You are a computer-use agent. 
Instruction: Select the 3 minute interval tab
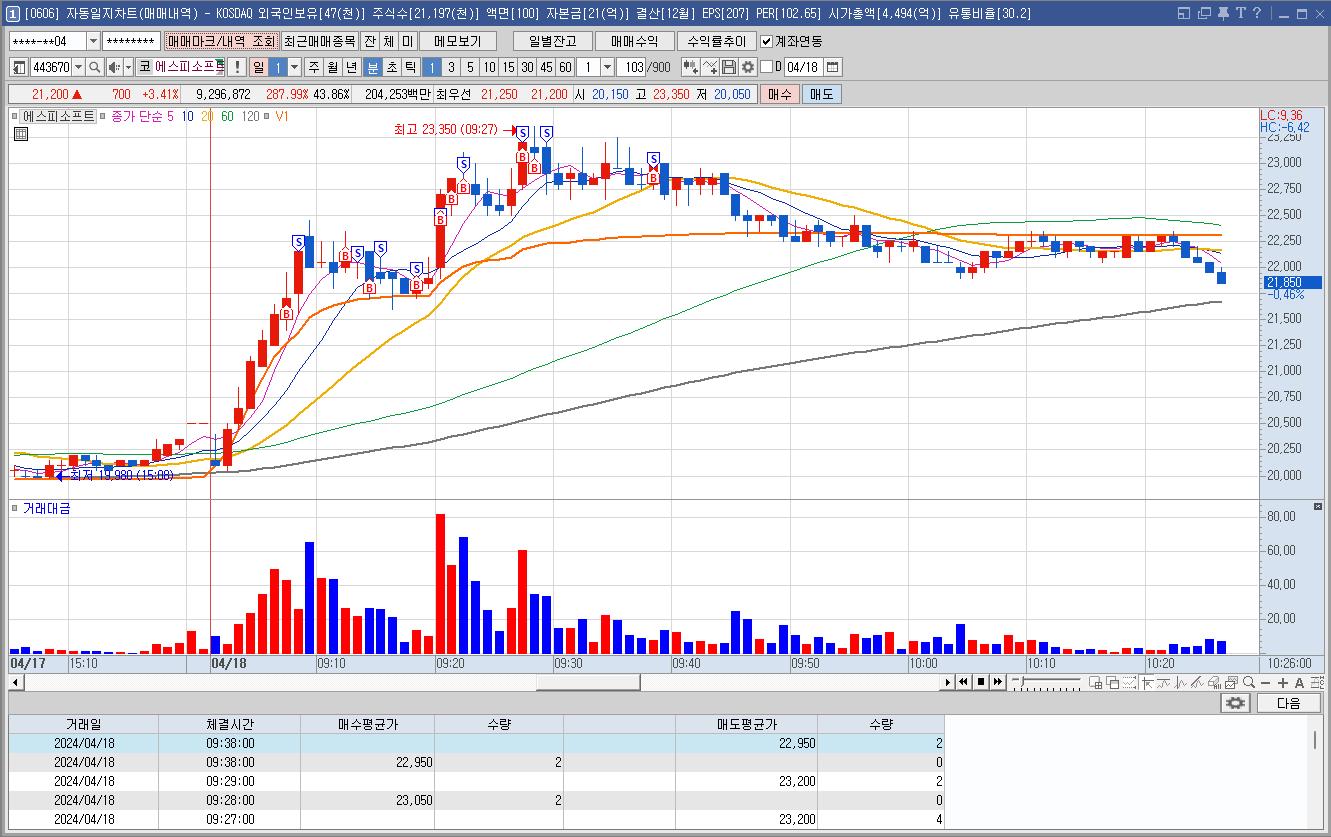(x=451, y=67)
